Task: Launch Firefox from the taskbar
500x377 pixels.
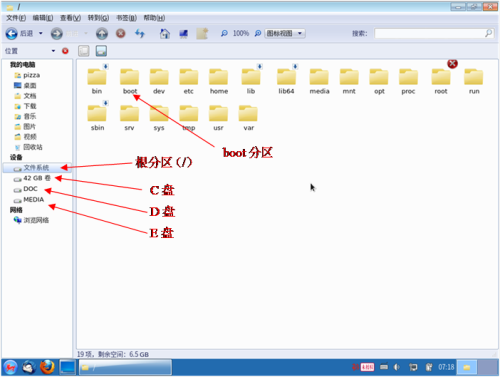Action: click(47, 367)
